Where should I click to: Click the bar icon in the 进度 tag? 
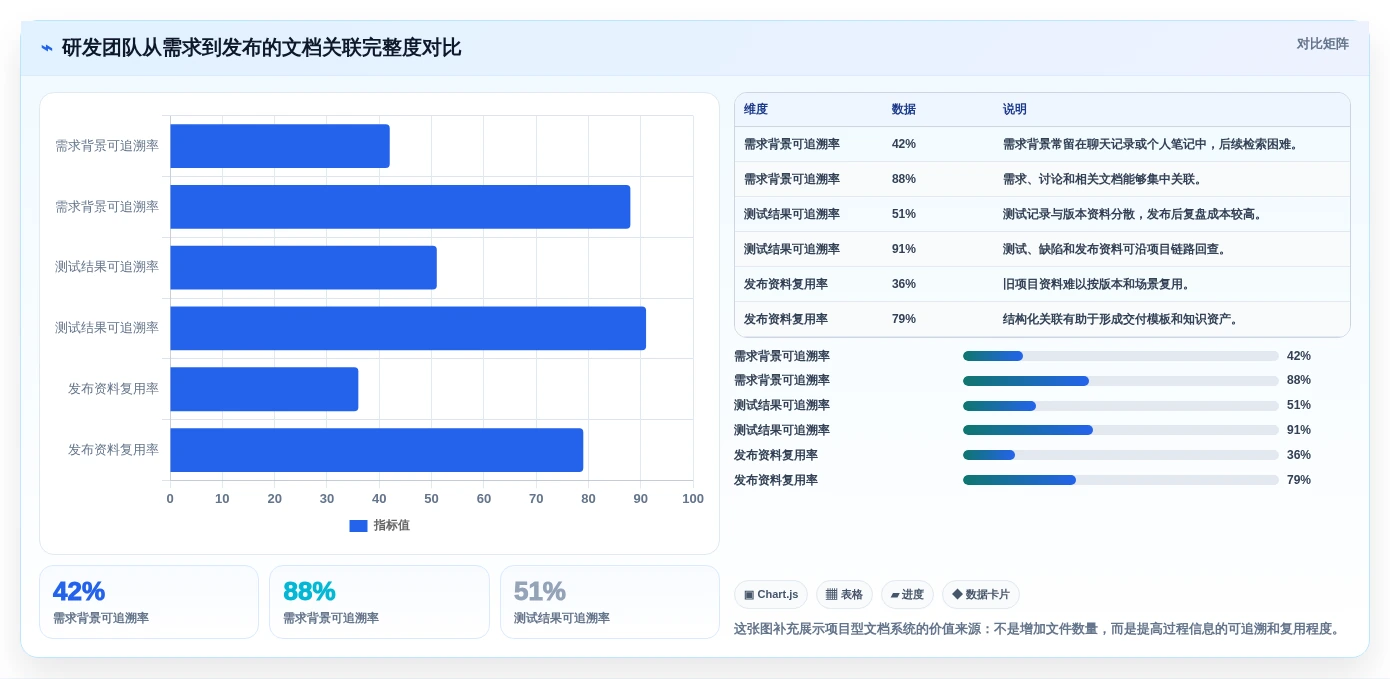tap(895, 595)
